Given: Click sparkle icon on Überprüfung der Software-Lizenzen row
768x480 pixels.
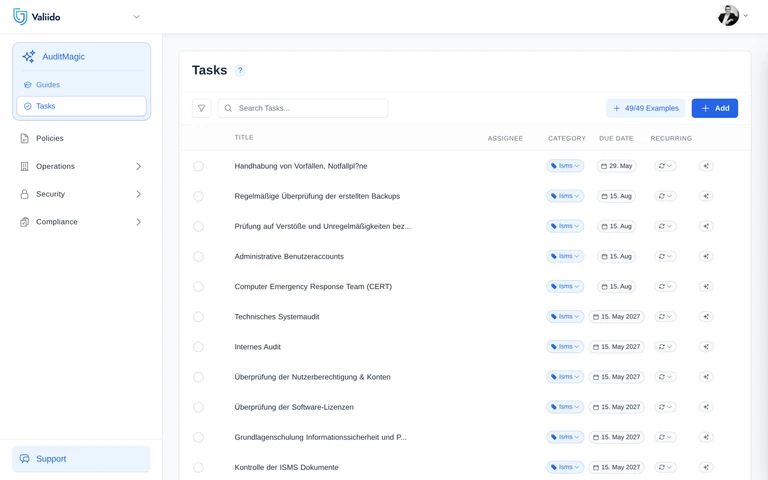Looking at the screenshot, I should point(706,407).
